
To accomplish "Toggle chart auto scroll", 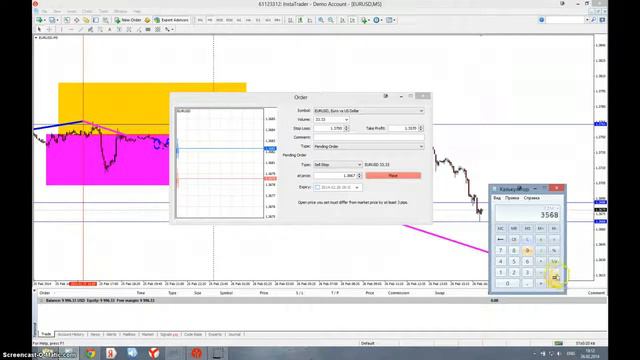I will tap(342, 20).
